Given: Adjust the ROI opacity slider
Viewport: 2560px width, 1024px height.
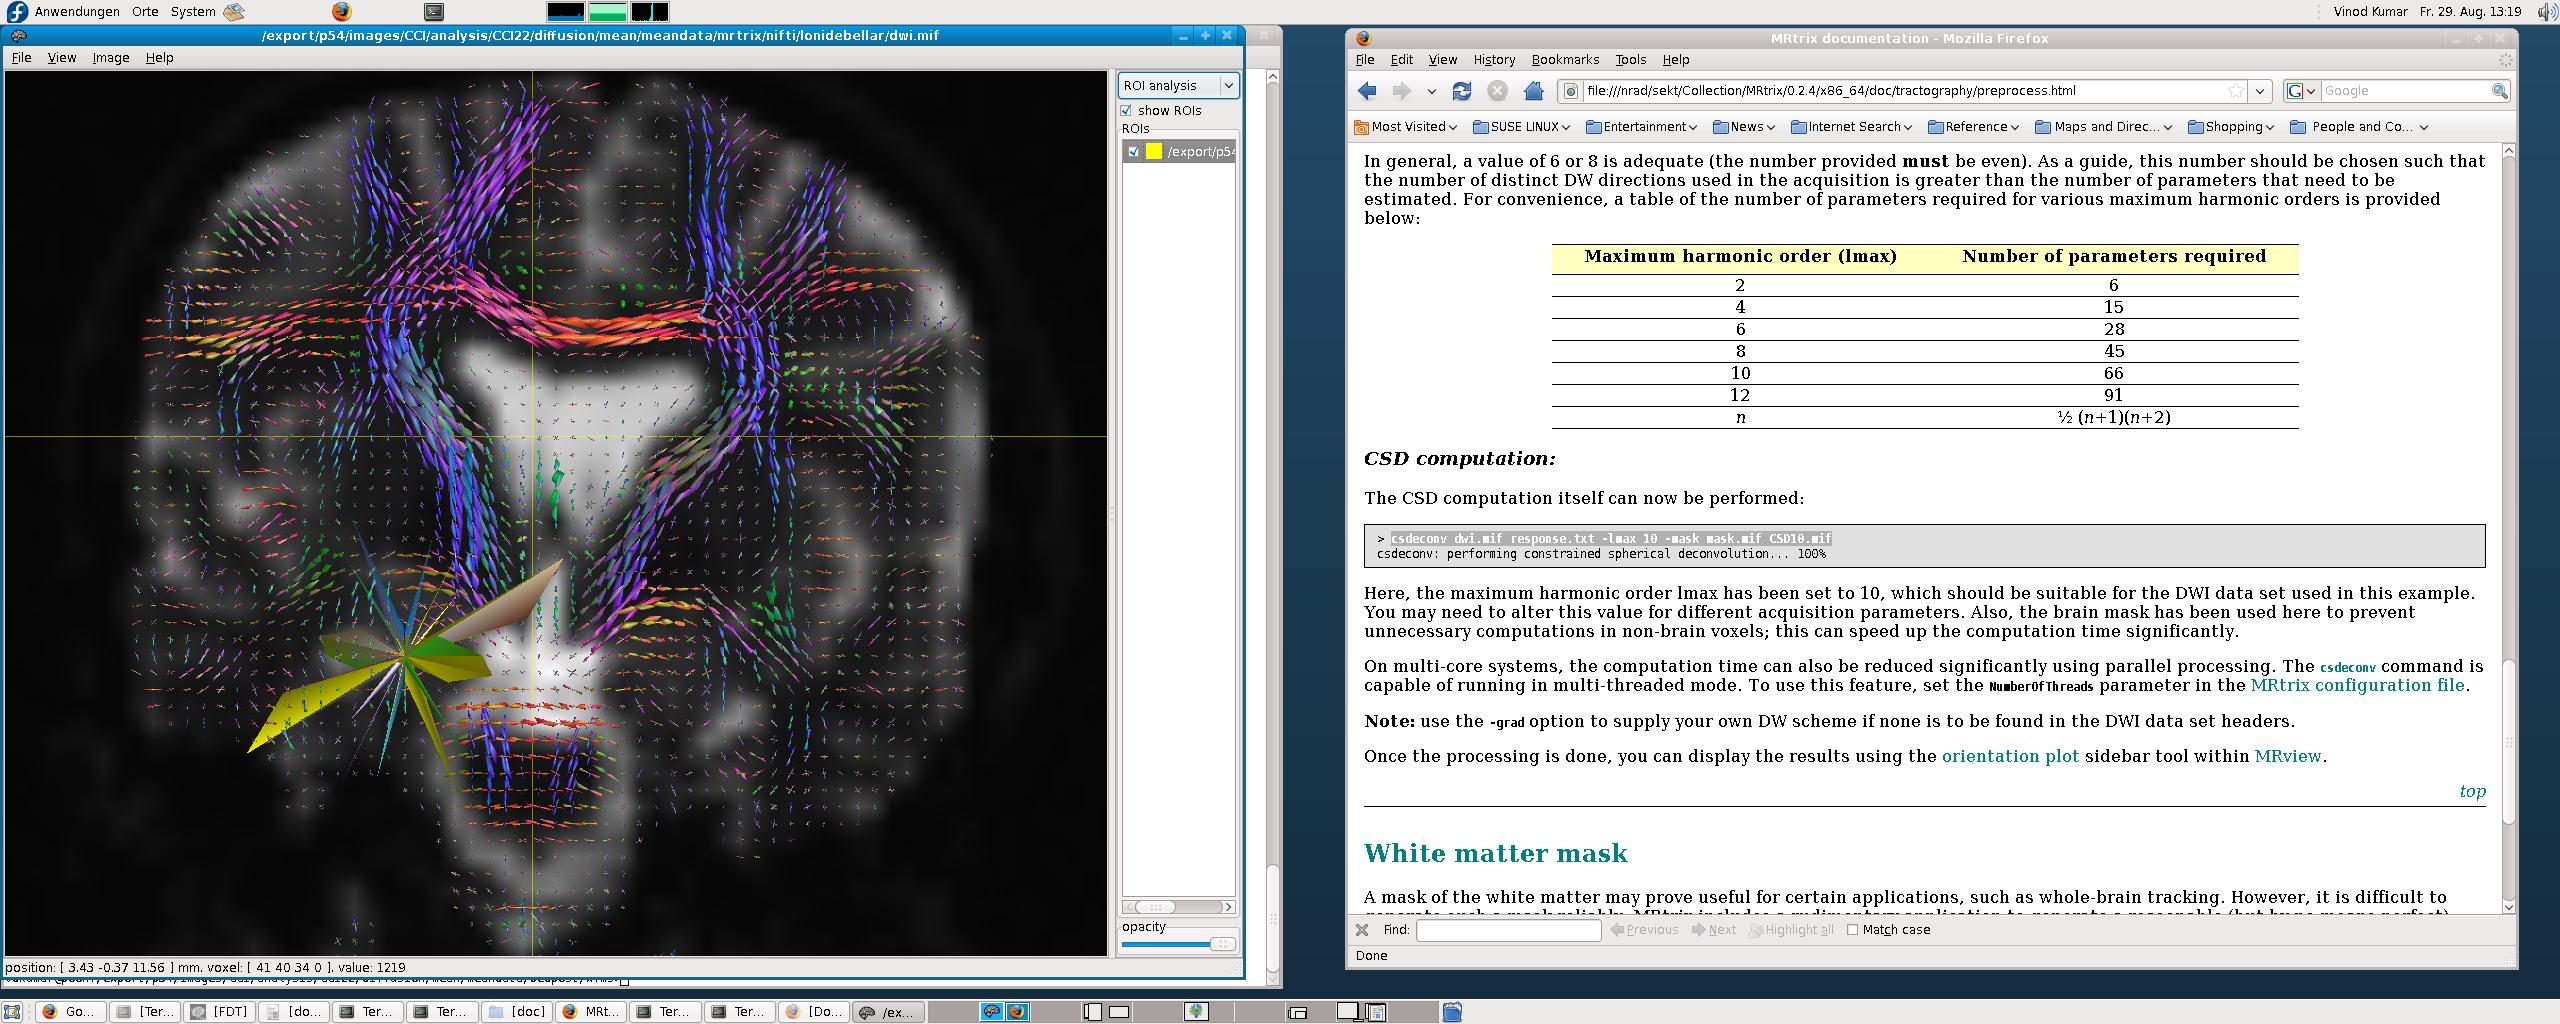Looking at the screenshot, I should coord(1221,944).
